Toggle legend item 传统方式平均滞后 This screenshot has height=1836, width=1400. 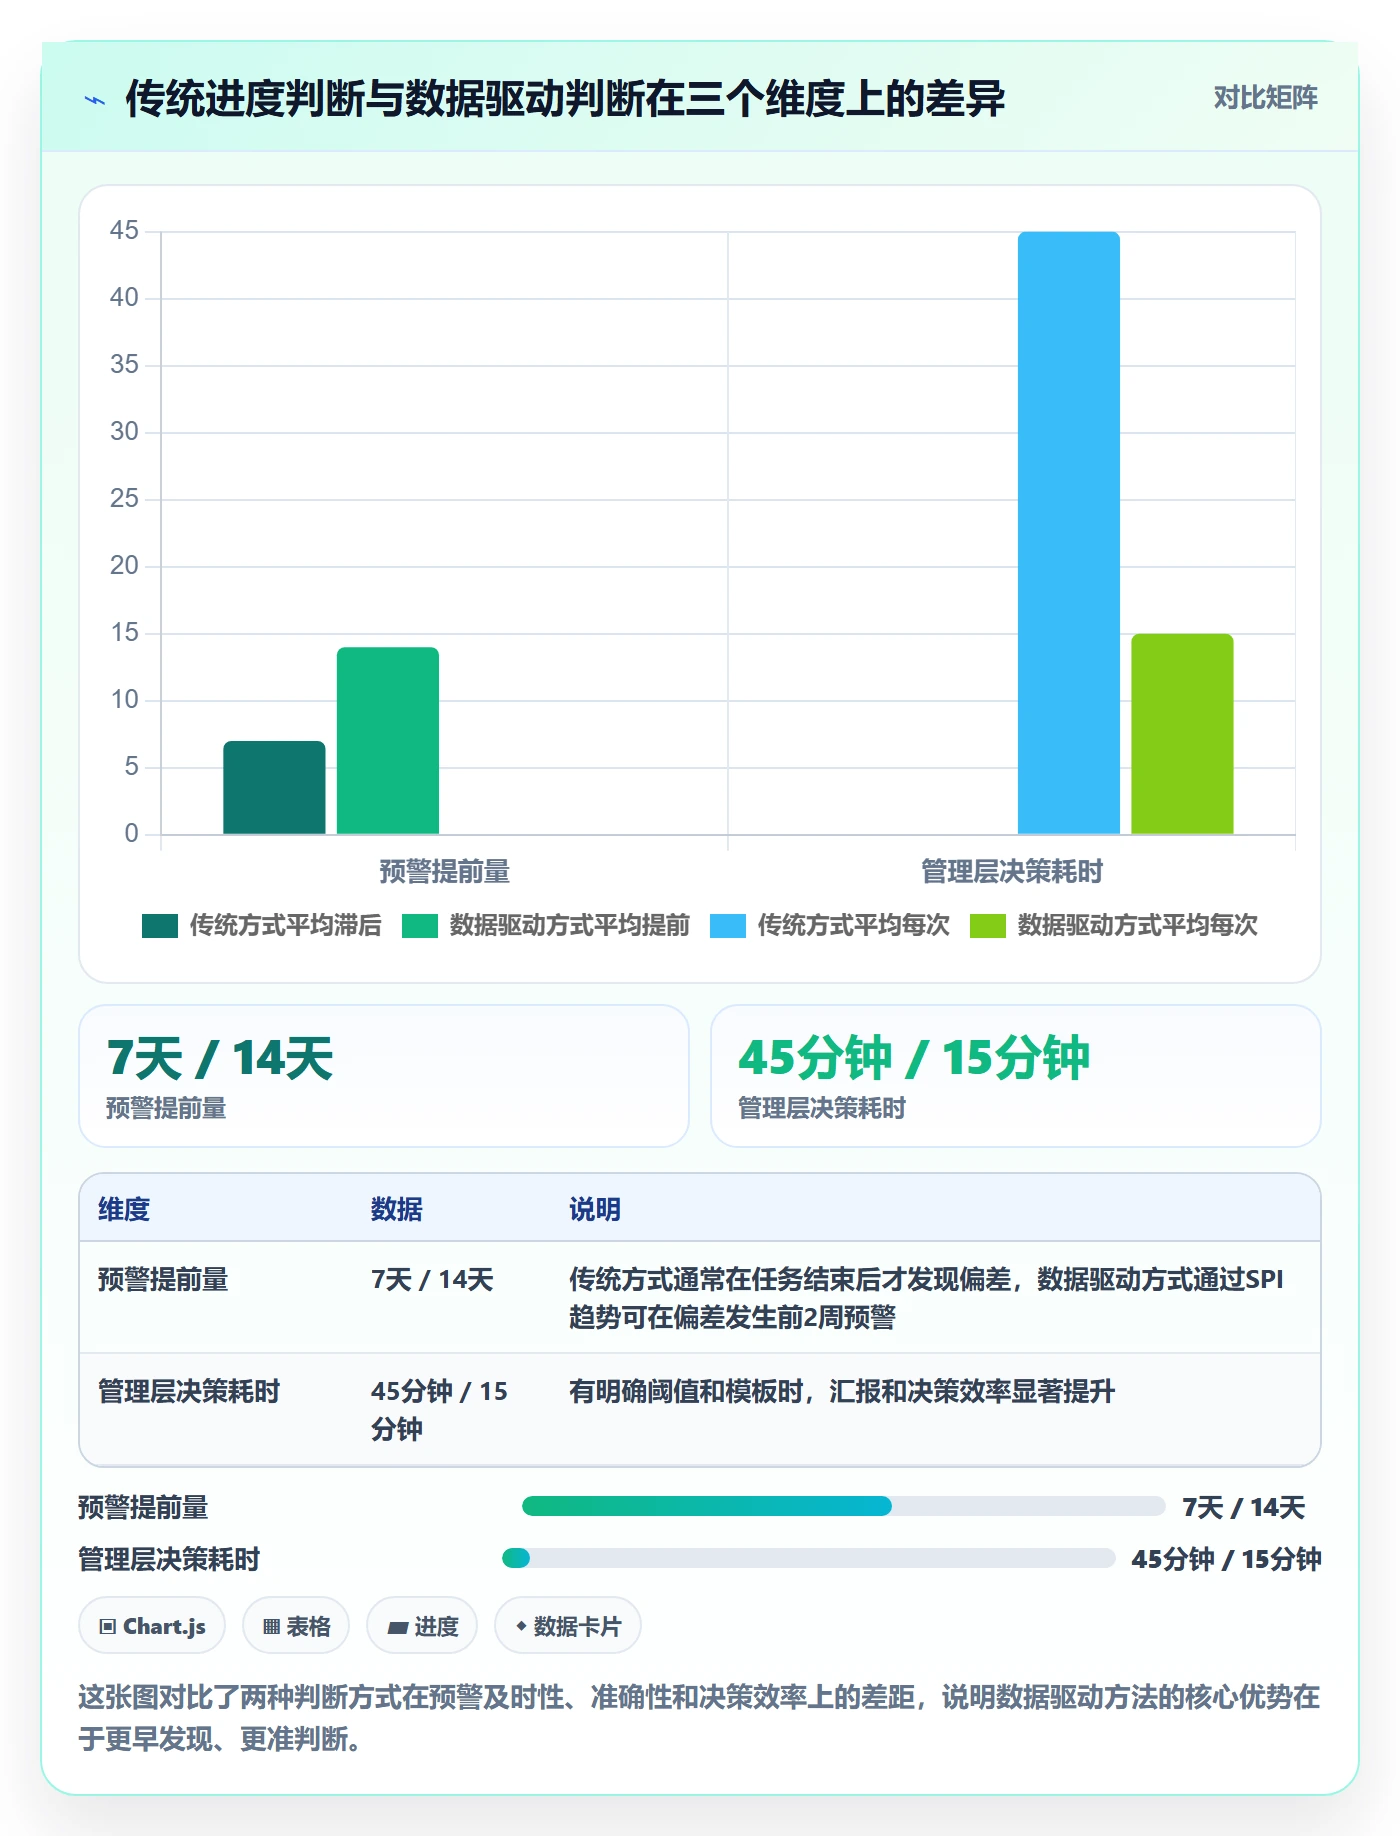pyautogui.click(x=262, y=926)
